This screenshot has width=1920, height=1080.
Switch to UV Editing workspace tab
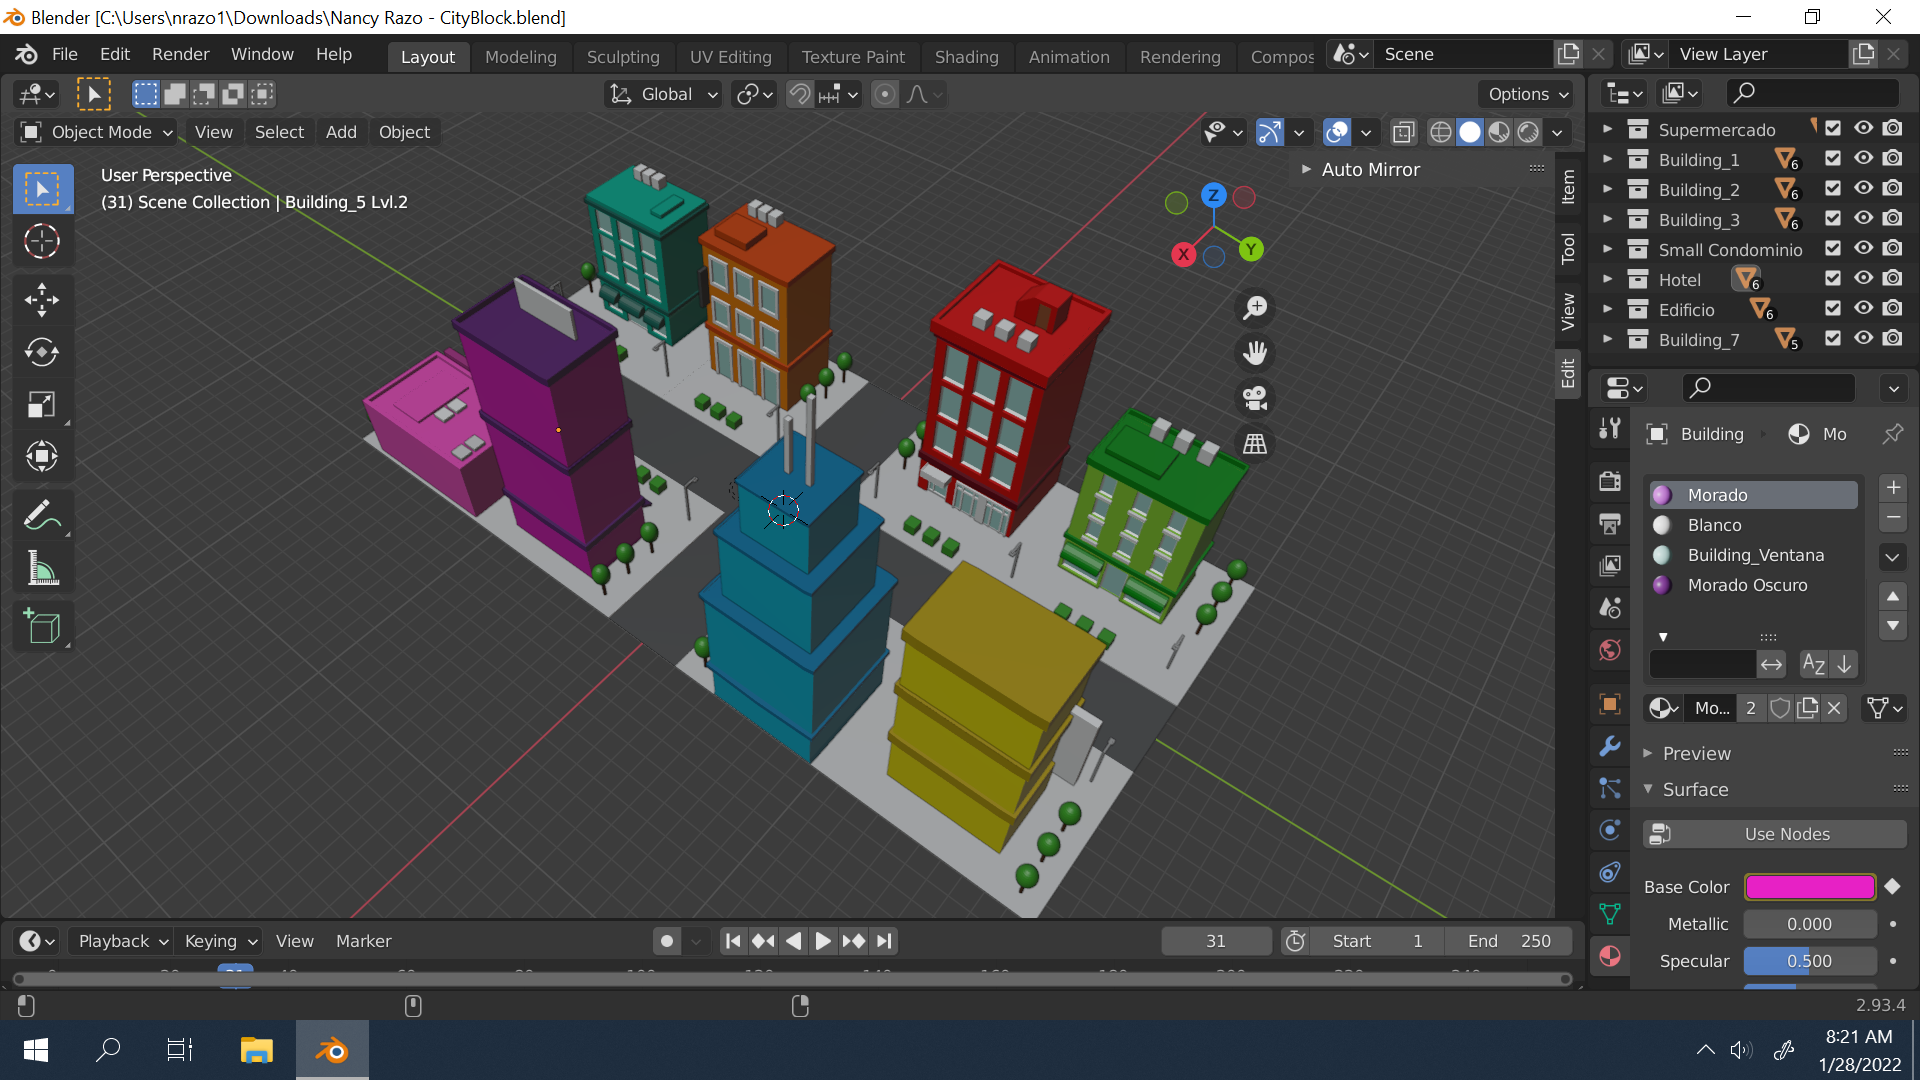730,57
